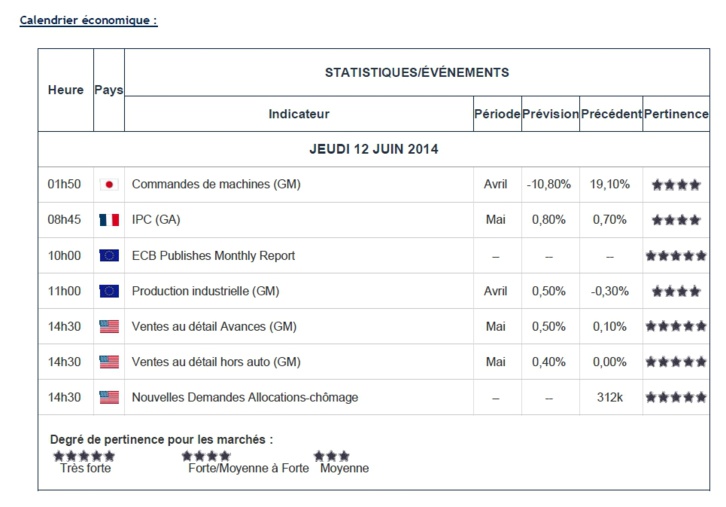
Task: Click the 'Indicateur' column header
Action: [298, 114]
